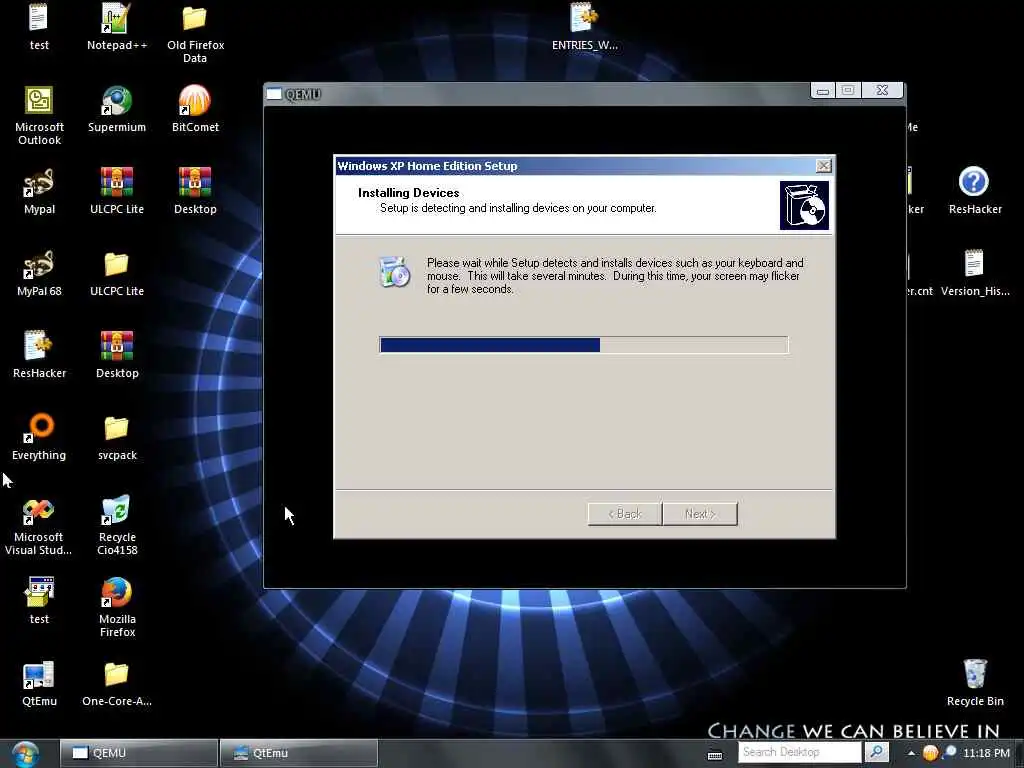Click the Next button in Setup
The image size is (1024, 768).
click(x=700, y=514)
